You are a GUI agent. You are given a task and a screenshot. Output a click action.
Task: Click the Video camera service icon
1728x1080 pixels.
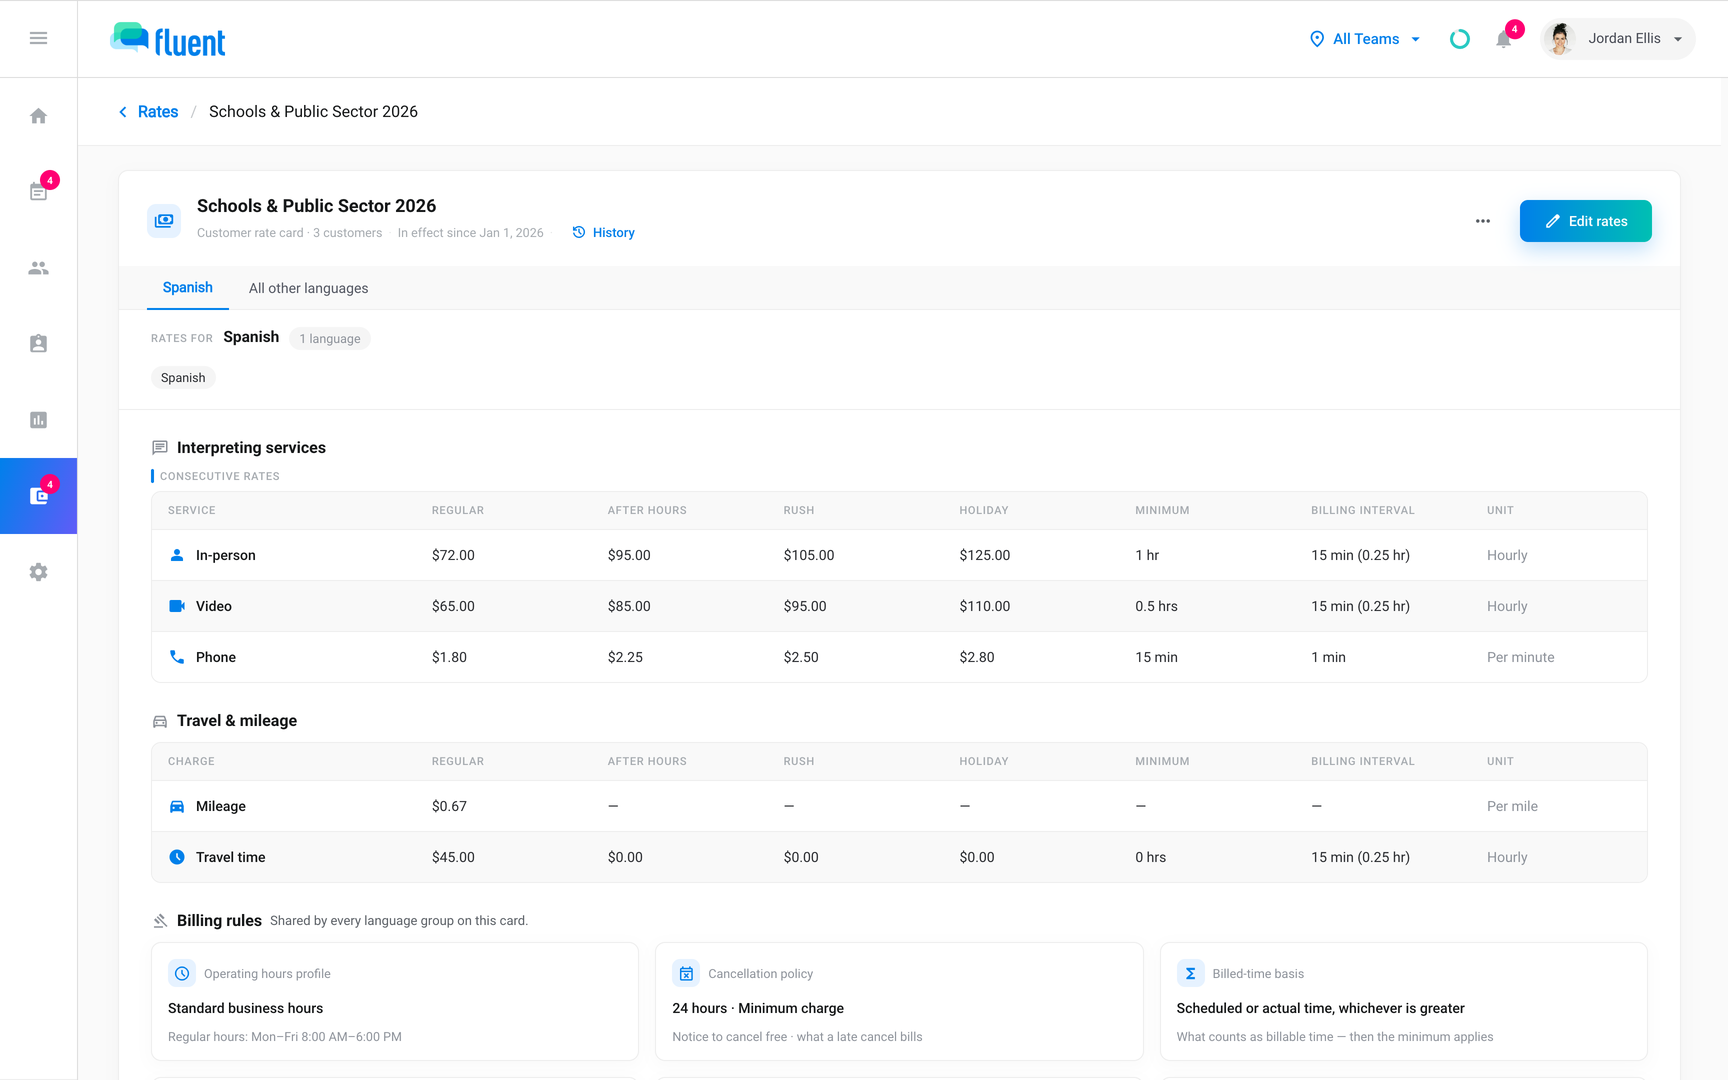177,606
